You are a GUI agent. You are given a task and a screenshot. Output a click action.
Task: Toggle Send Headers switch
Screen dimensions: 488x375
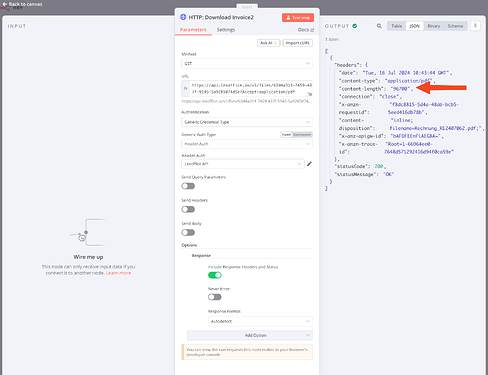[188, 209]
